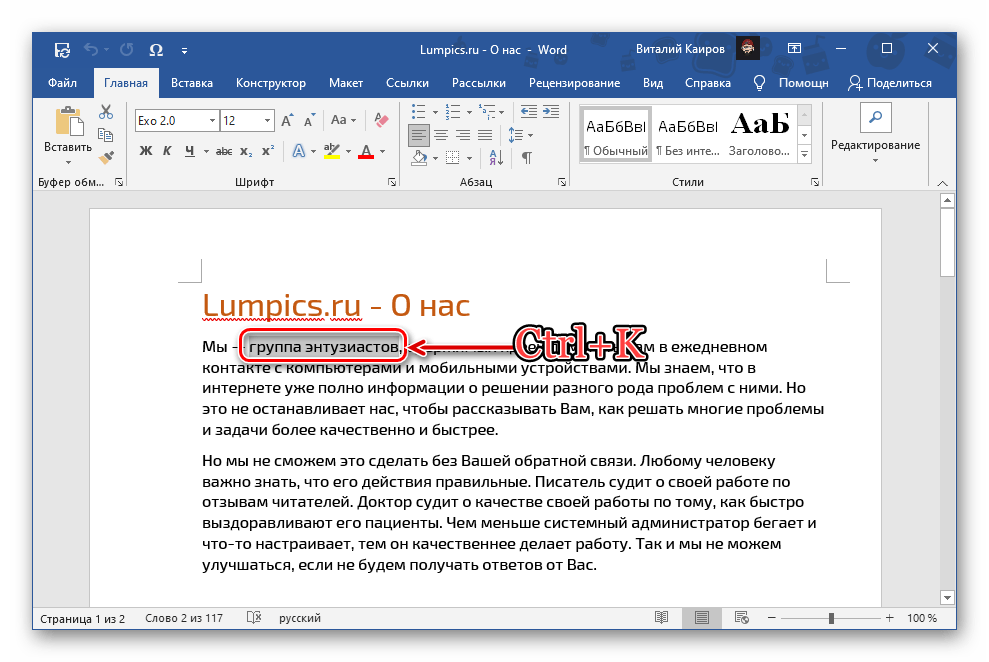Toggle bold Ж formatting

pyautogui.click(x=146, y=151)
